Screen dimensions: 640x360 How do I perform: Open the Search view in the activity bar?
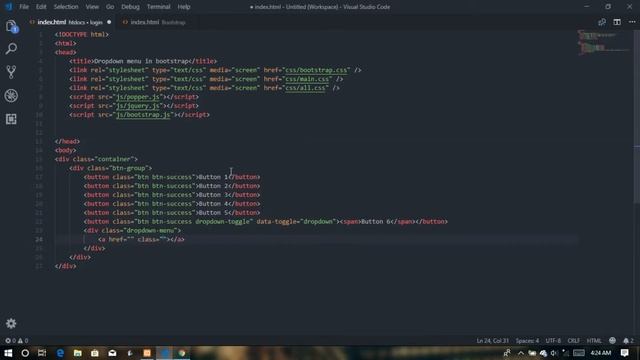click(x=11, y=49)
